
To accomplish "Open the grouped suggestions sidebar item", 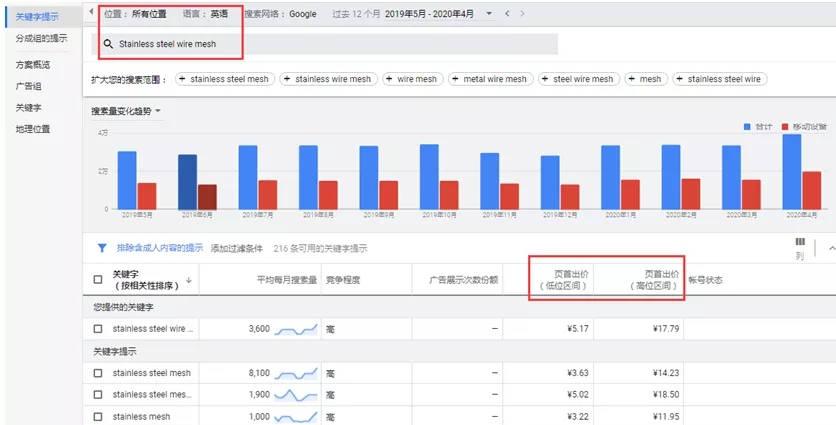I will pyautogui.click(x=42, y=38).
